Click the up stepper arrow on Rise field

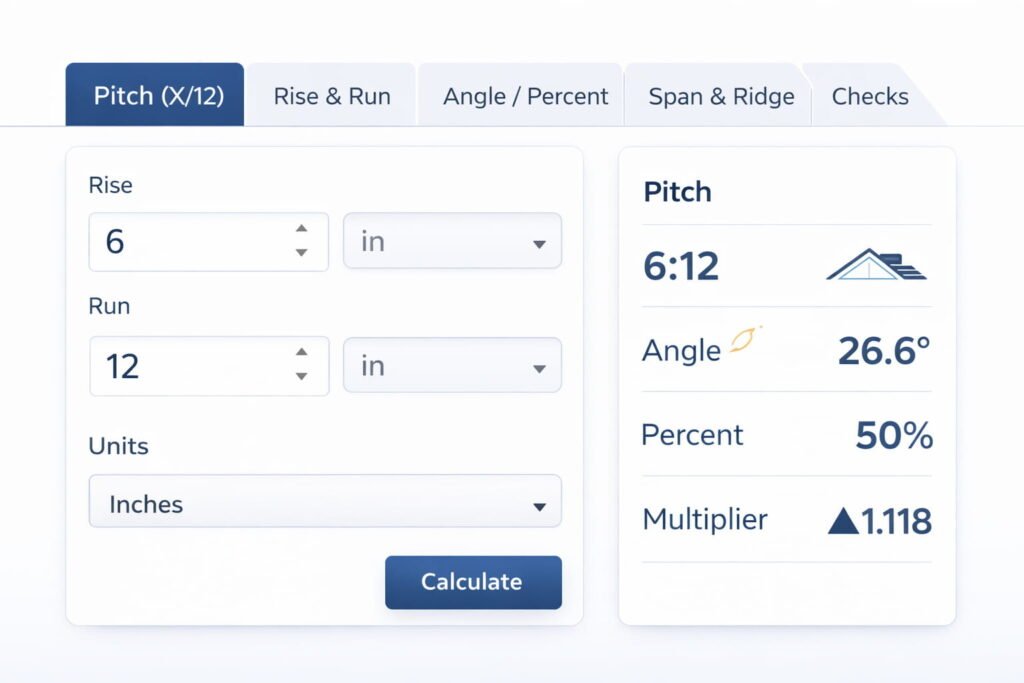pos(302,230)
